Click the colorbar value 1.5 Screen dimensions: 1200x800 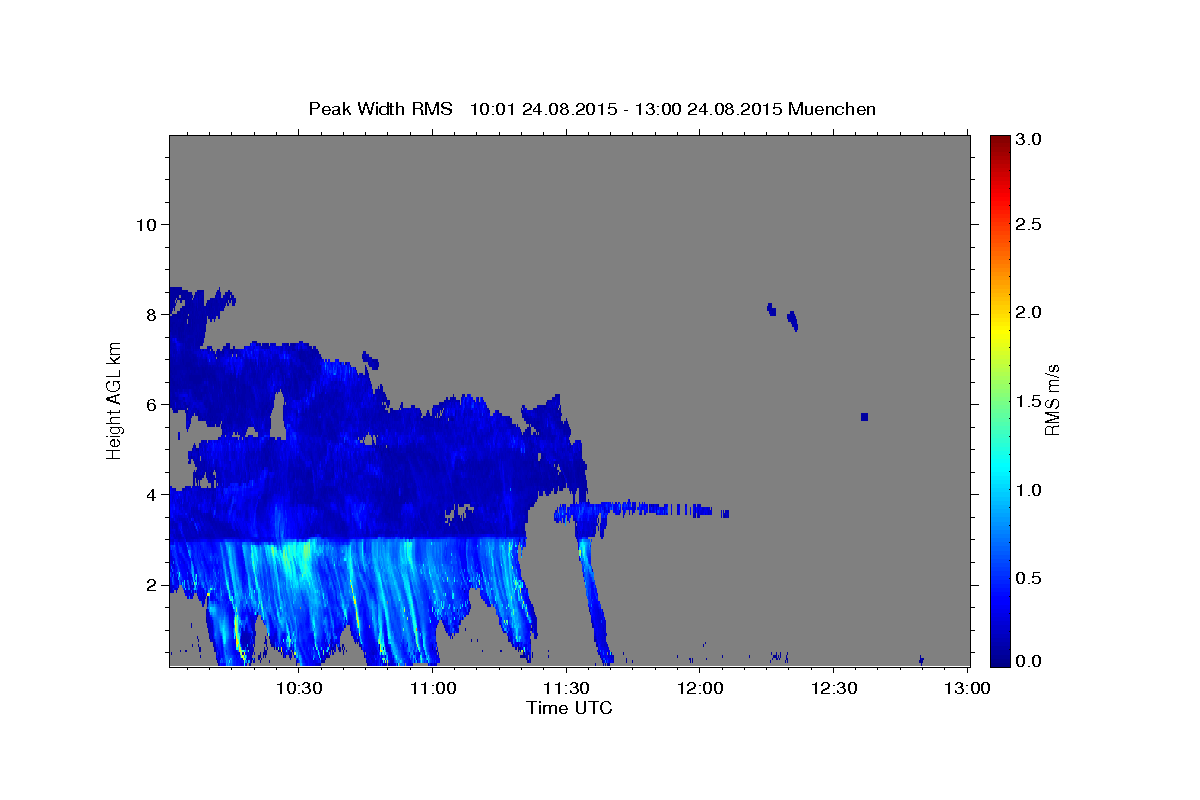(1030, 401)
